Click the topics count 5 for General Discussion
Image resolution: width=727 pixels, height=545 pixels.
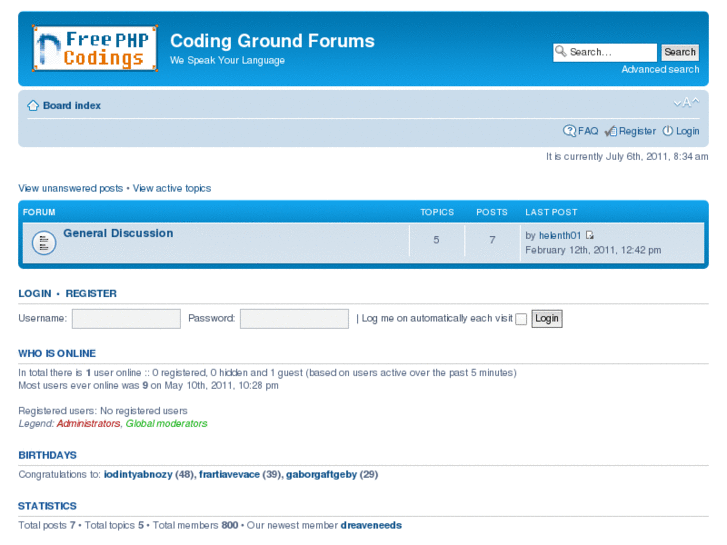(x=436, y=240)
